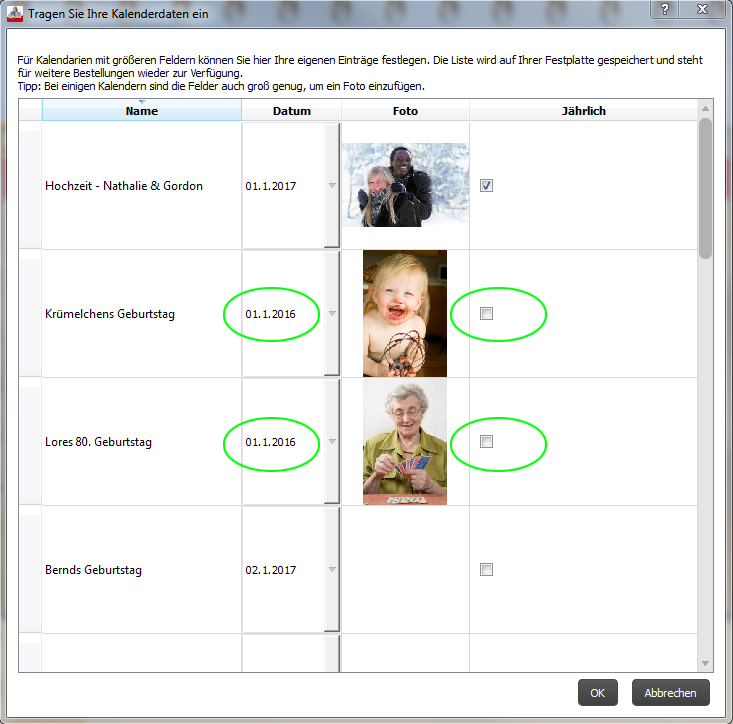Click the date field showing 01.1.2017
The height and width of the screenshot is (724, 733).
pyautogui.click(x=283, y=186)
